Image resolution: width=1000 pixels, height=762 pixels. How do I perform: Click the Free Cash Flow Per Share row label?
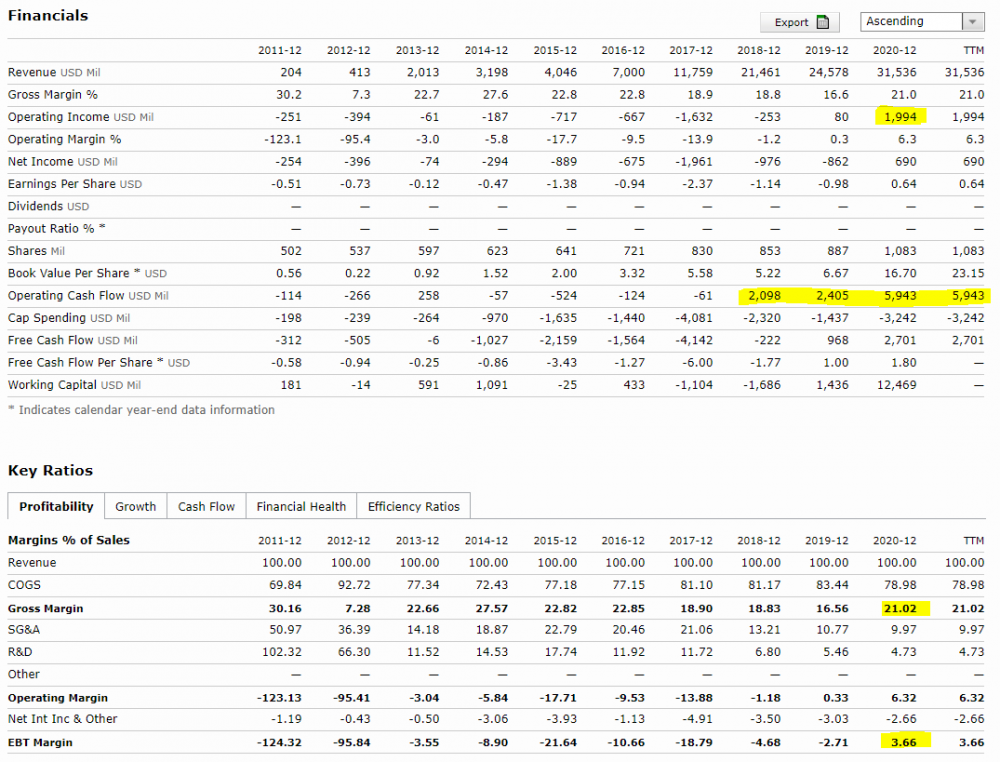(x=98, y=363)
